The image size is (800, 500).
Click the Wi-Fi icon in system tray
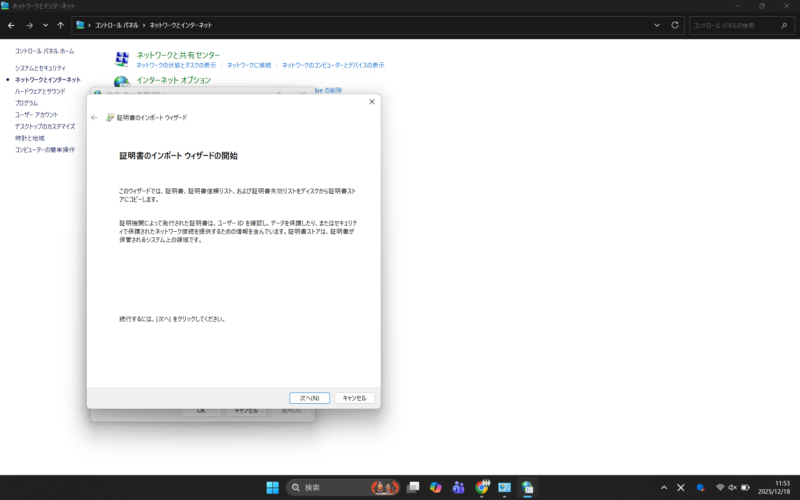(719, 487)
